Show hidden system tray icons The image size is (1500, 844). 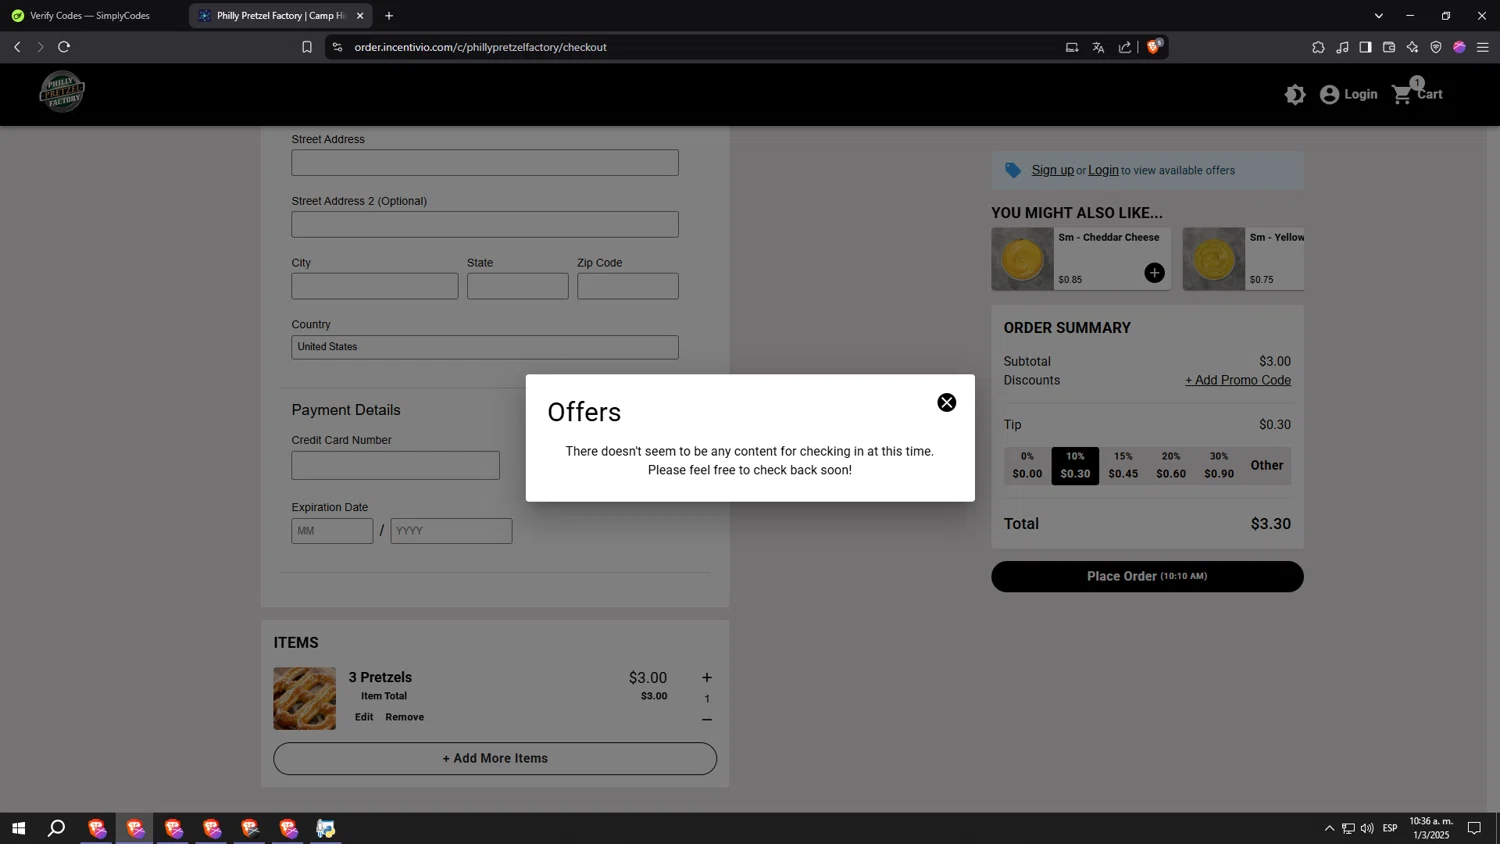click(1329, 828)
